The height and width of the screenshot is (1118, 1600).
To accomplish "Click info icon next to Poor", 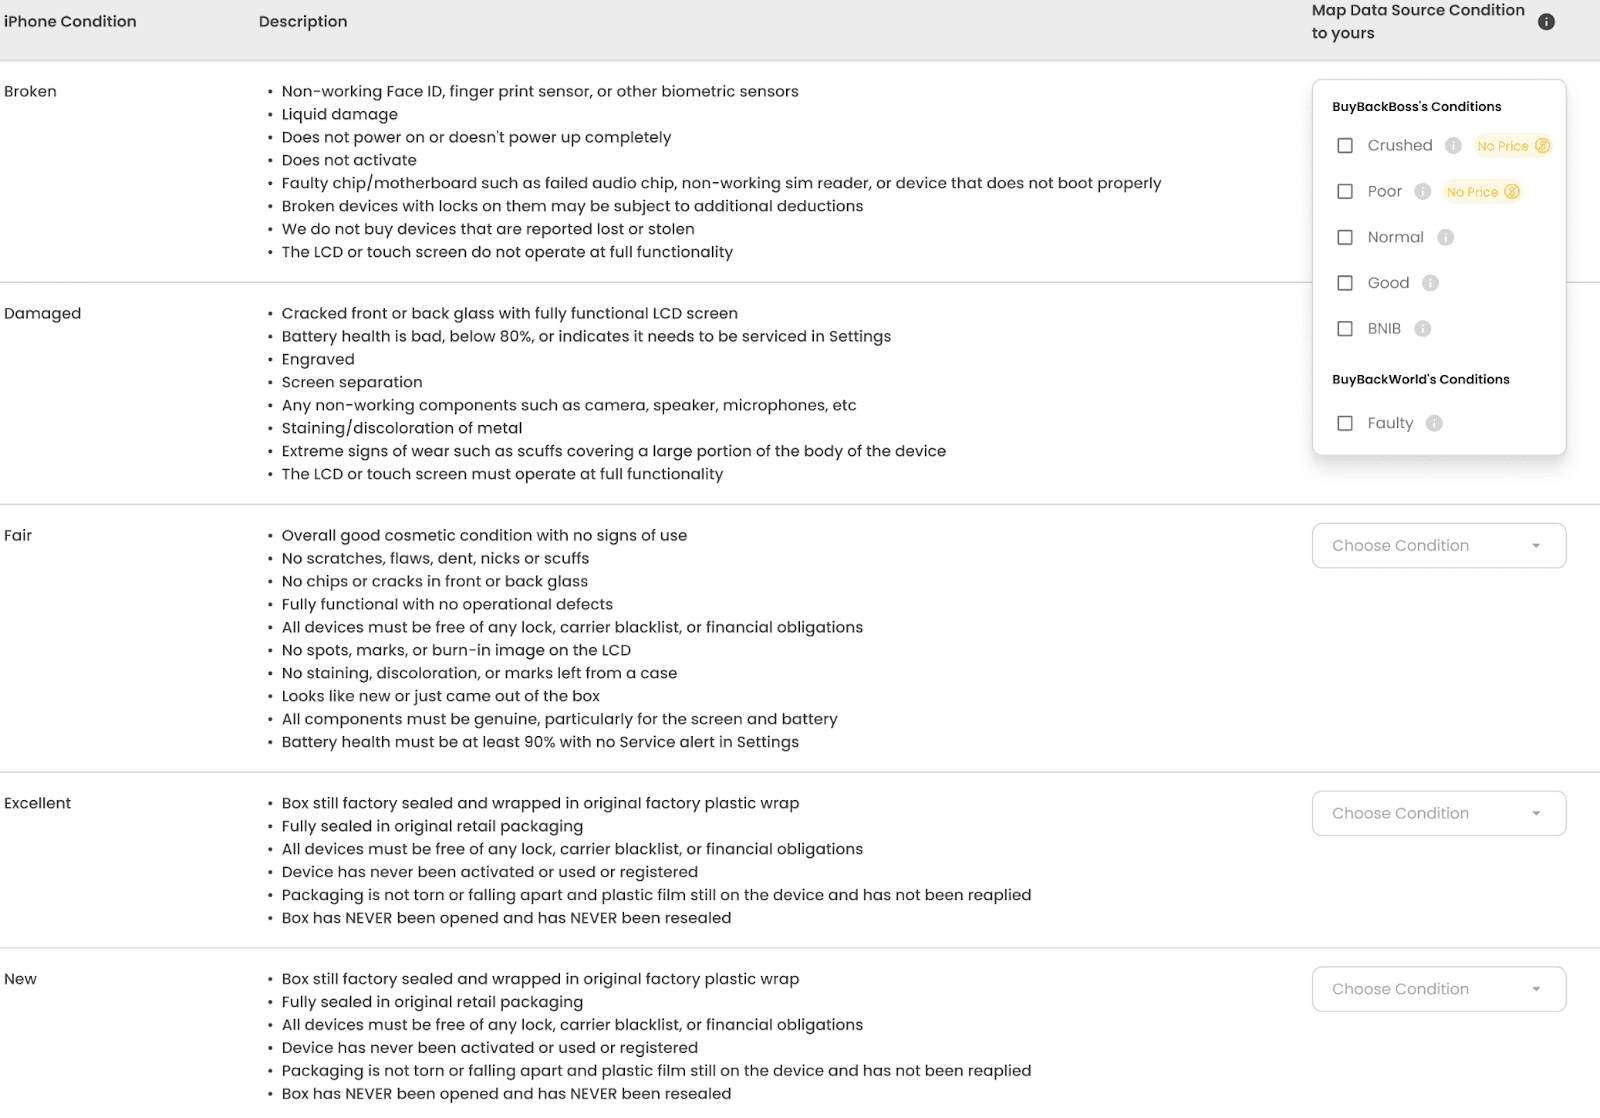I will point(1423,192).
